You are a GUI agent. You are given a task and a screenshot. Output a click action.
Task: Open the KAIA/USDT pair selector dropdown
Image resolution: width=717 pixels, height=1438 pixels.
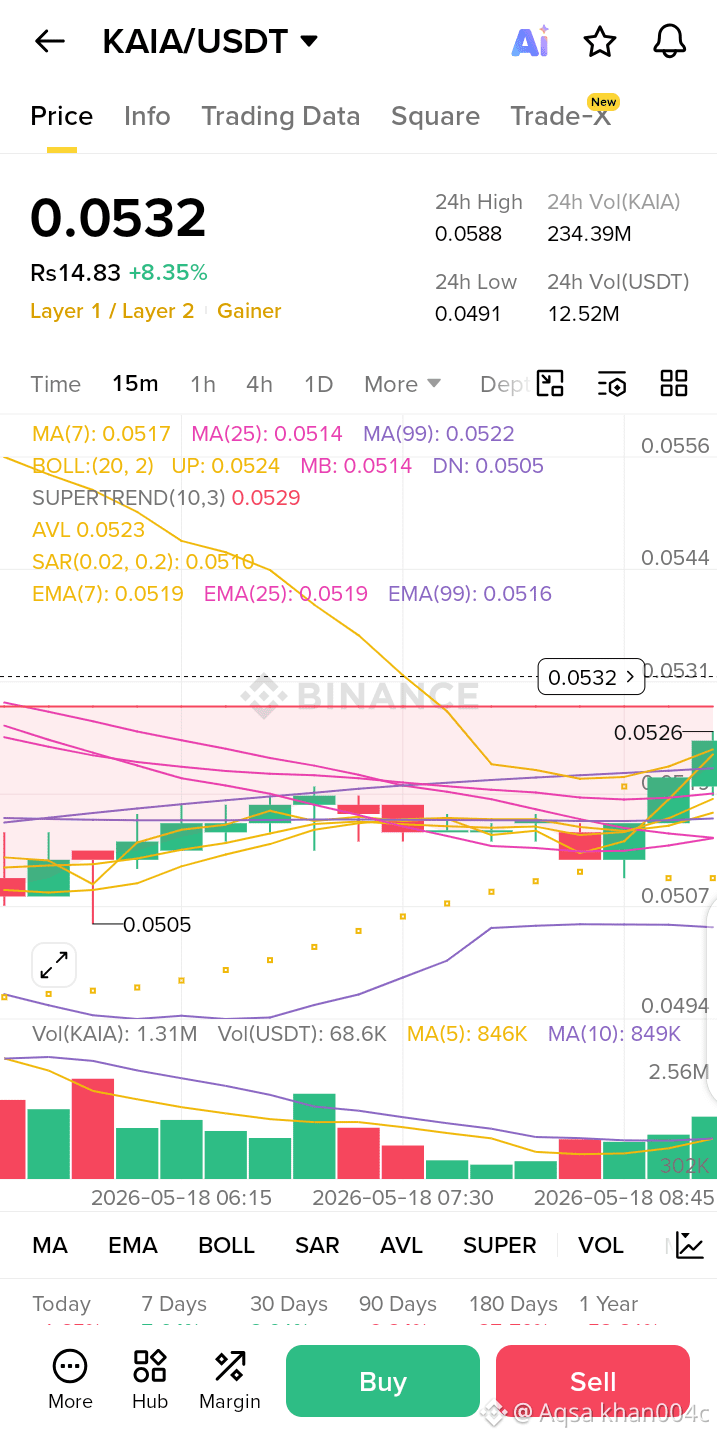(210, 41)
